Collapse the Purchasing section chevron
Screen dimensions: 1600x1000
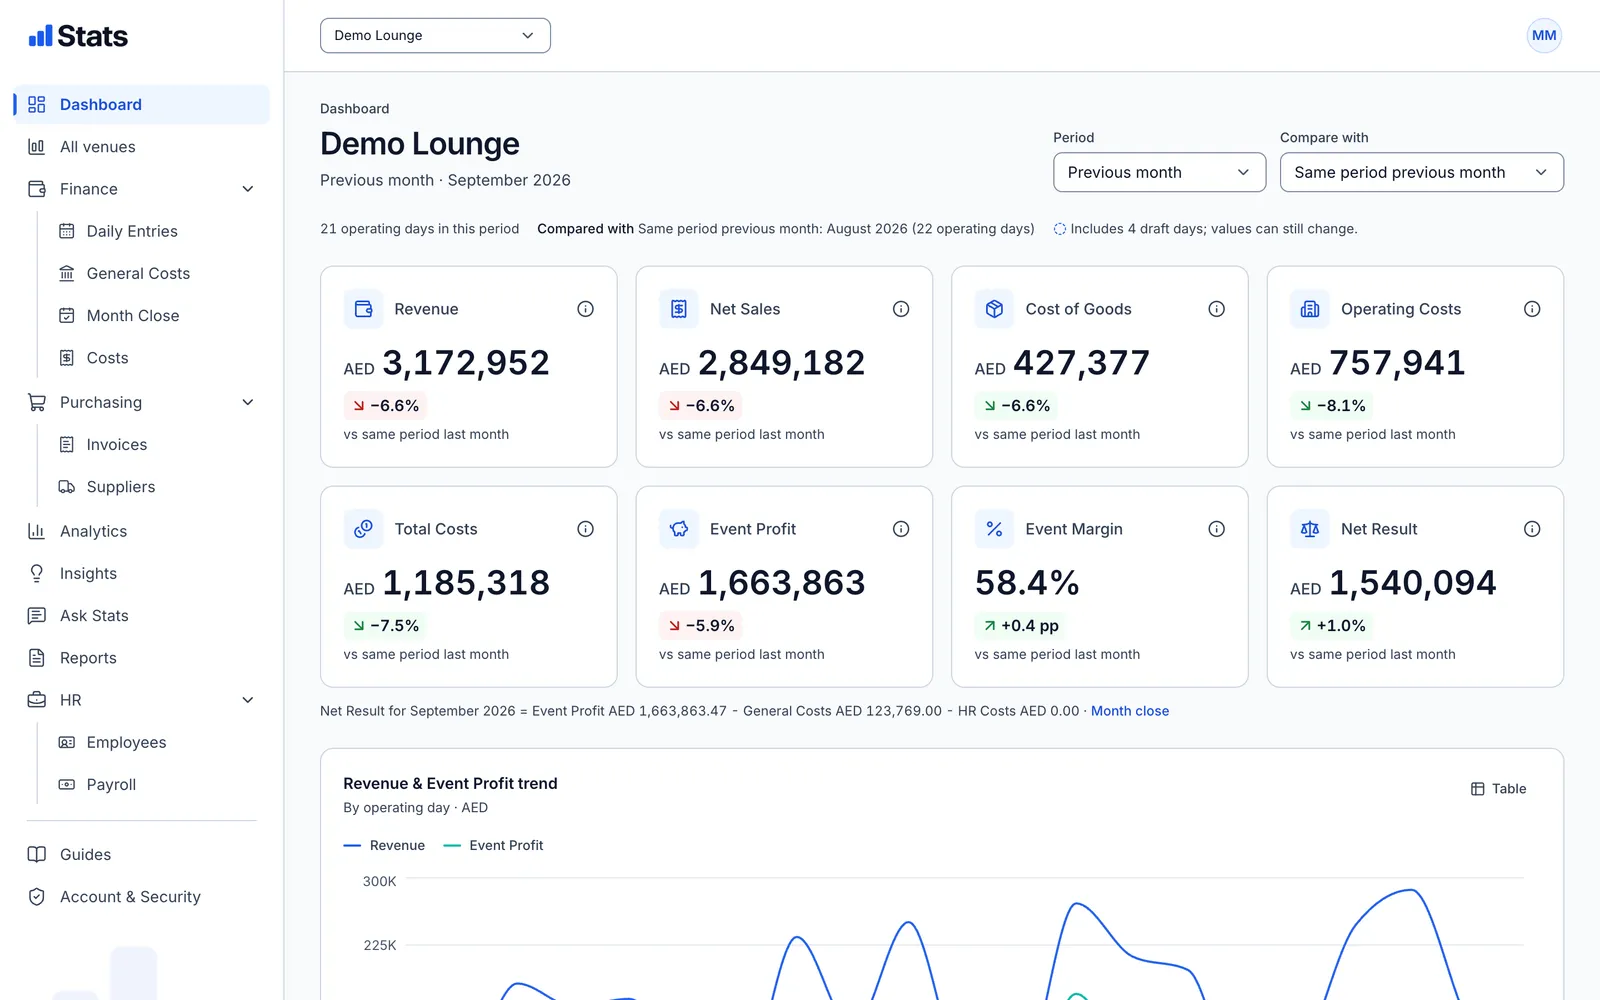click(248, 402)
